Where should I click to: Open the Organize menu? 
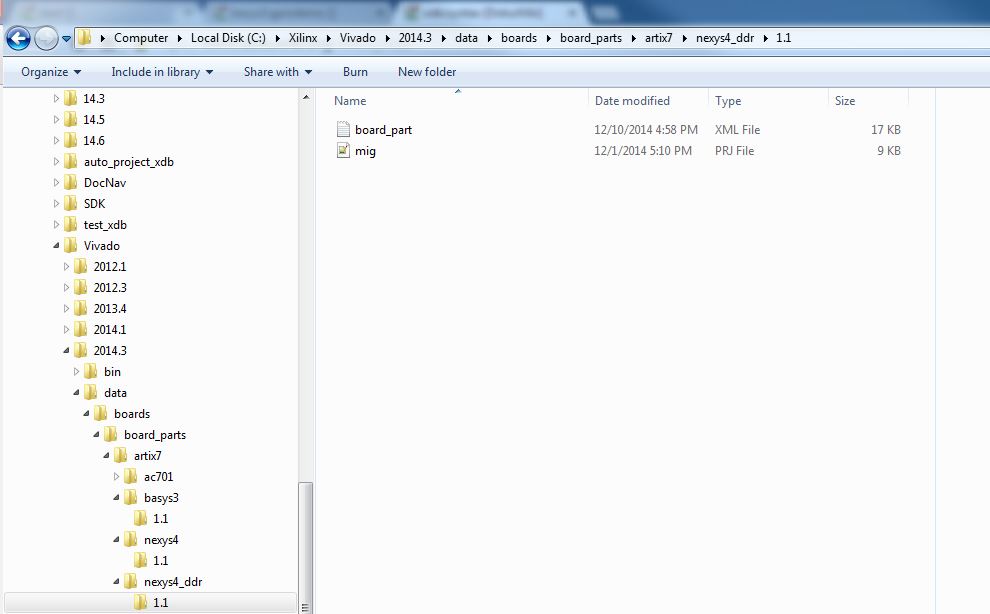(x=51, y=72)
